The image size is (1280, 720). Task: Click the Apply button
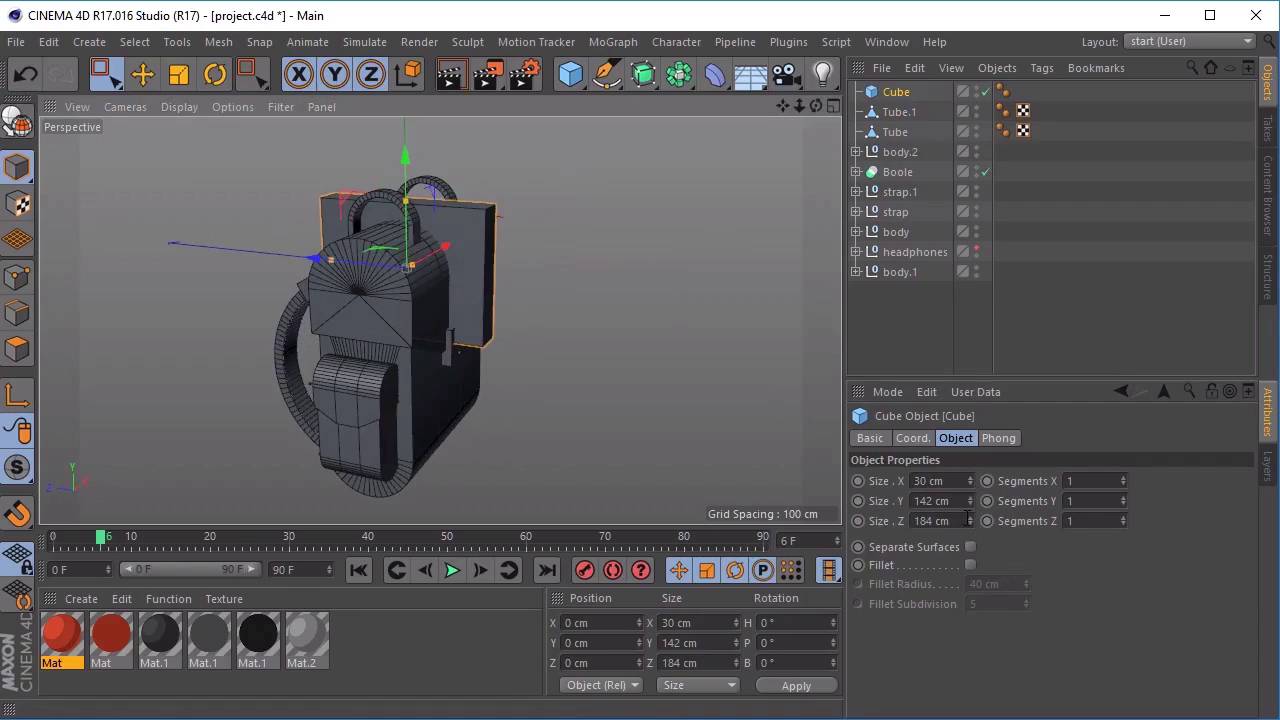point(796,685)
